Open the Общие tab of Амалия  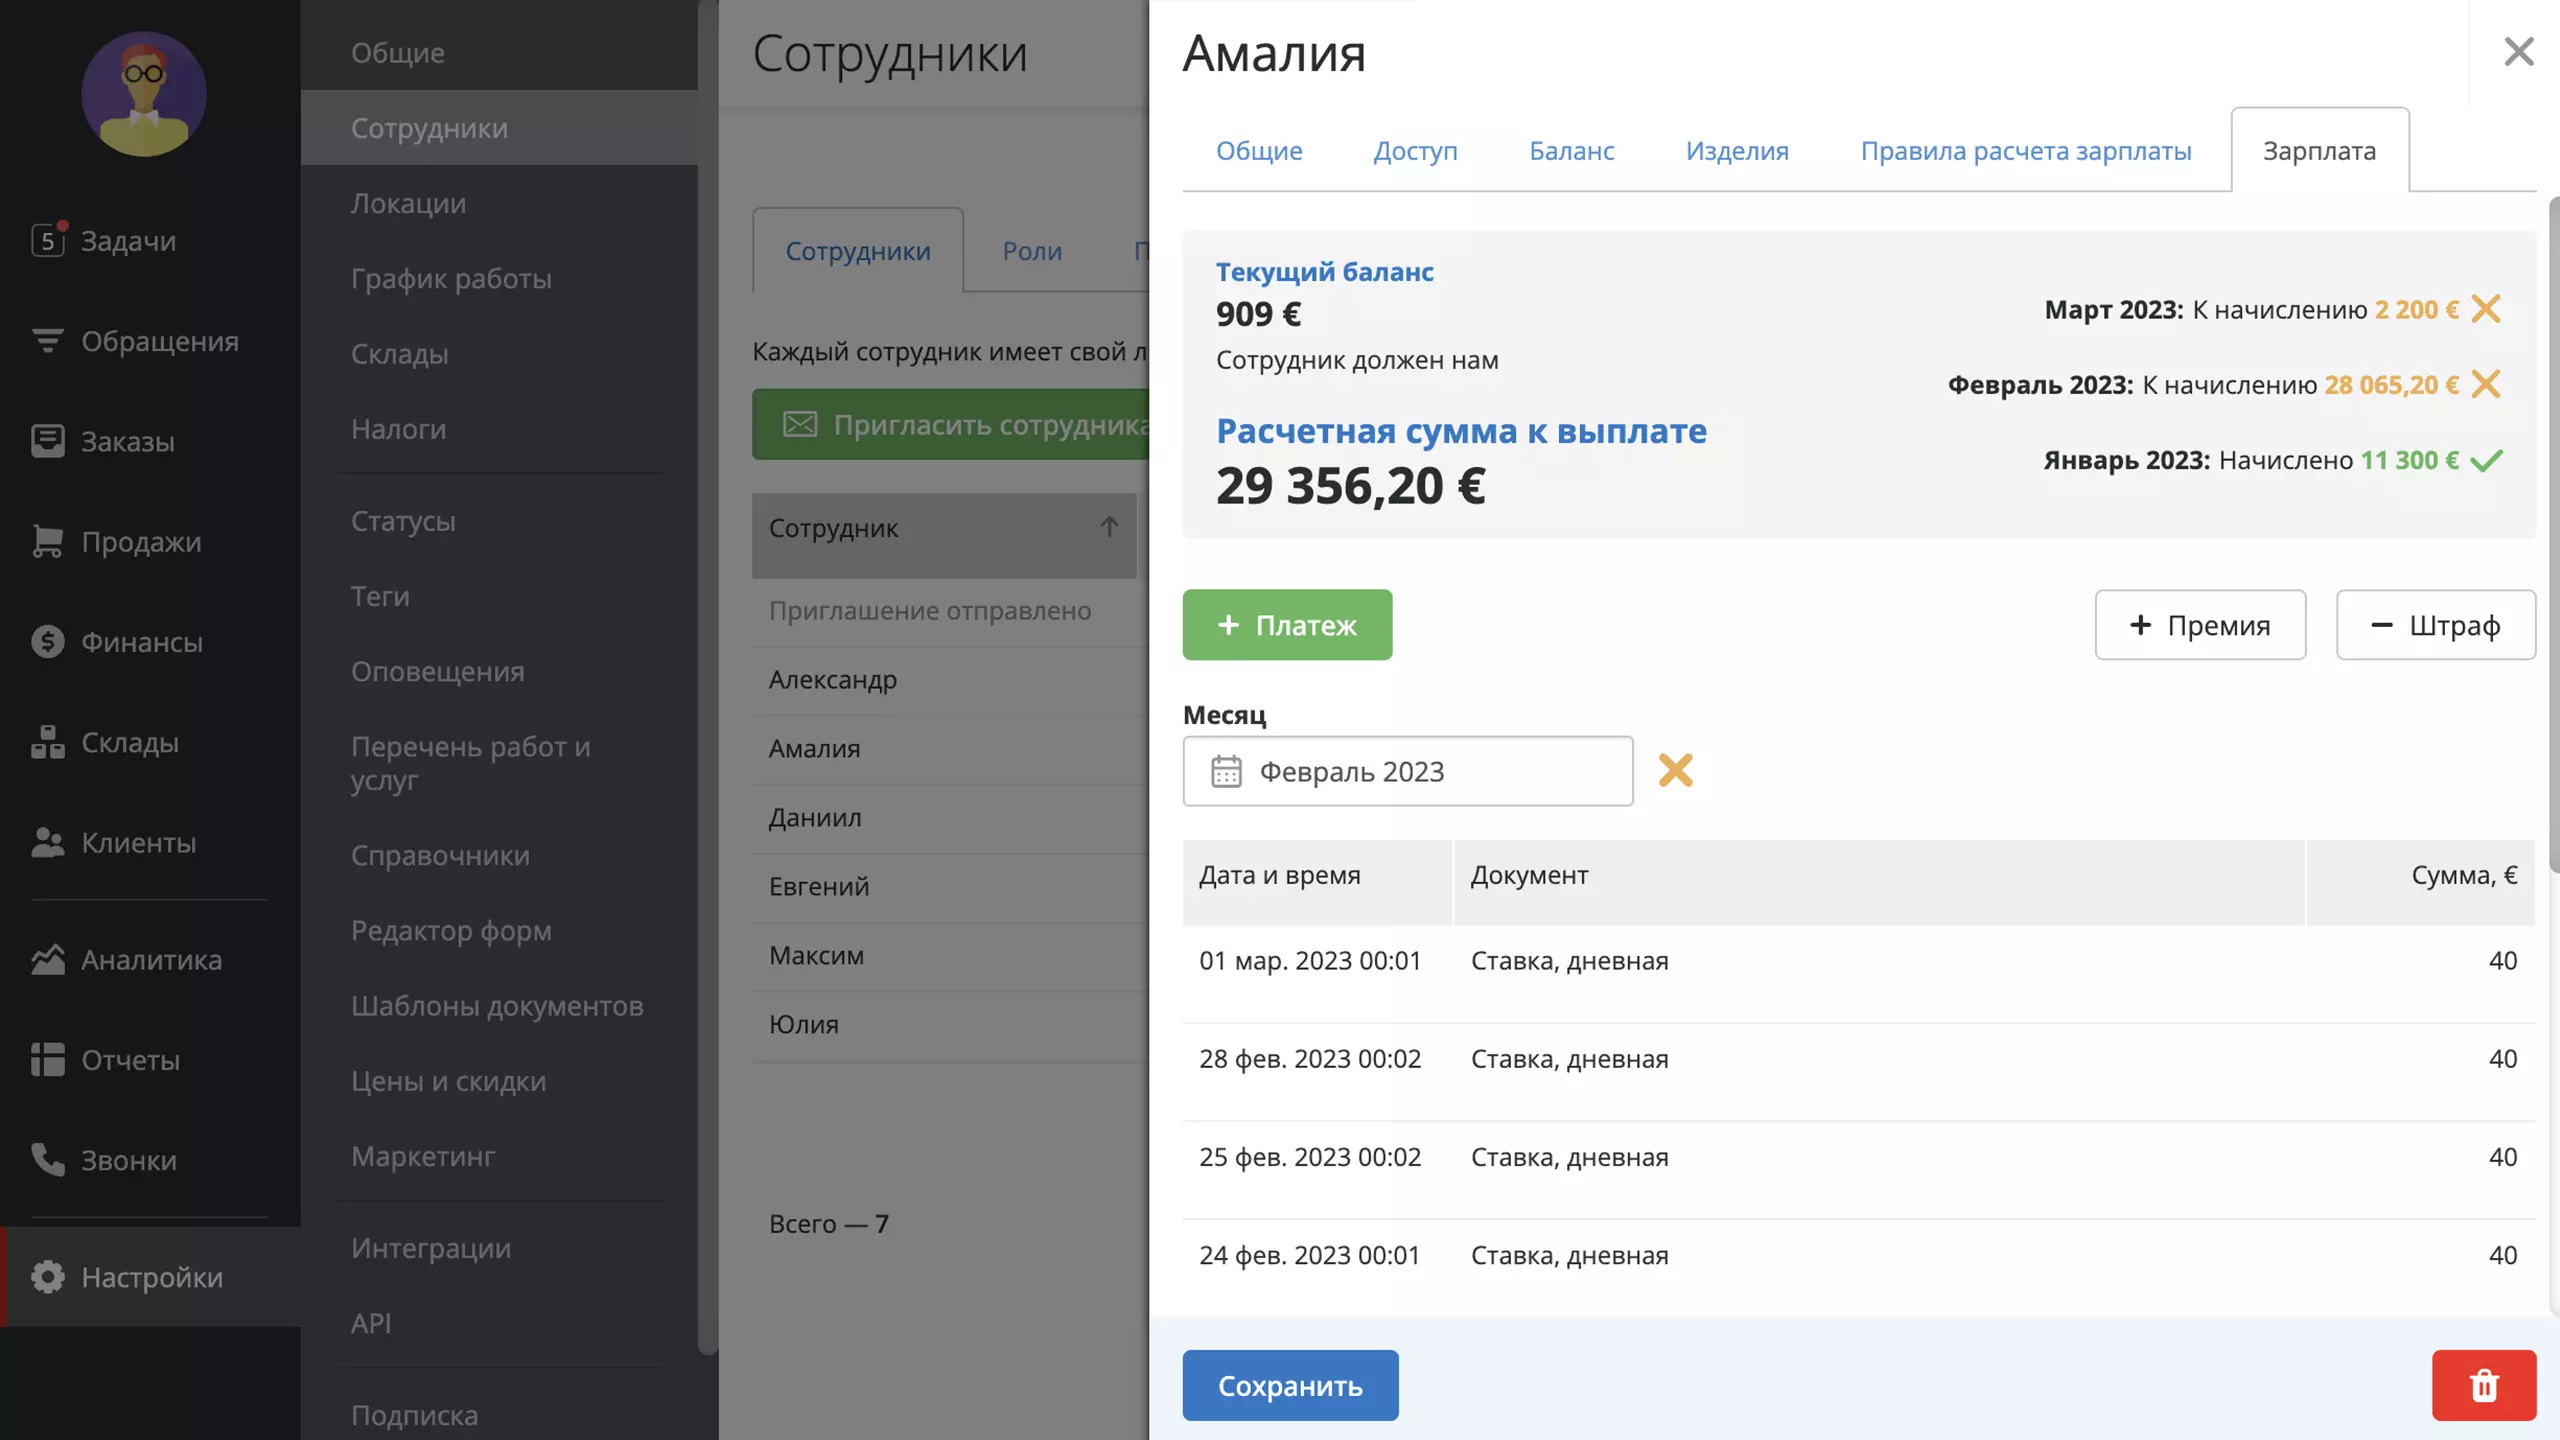pyautogui.click(x=1259, y=150)
